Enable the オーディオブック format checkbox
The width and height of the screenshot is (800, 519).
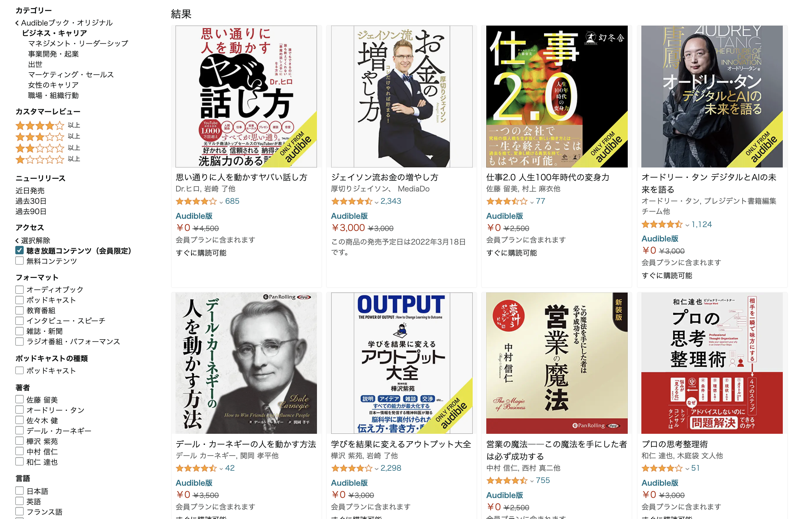pos(19,289)
